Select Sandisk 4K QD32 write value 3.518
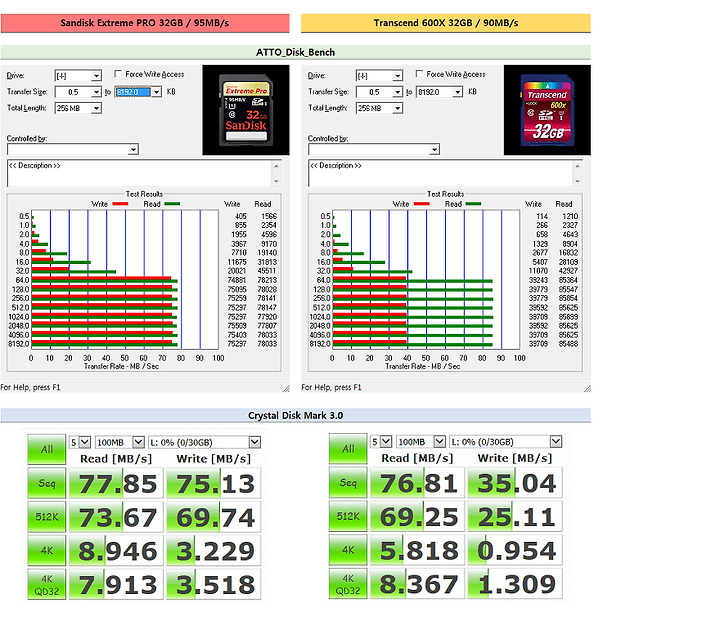 214,585
